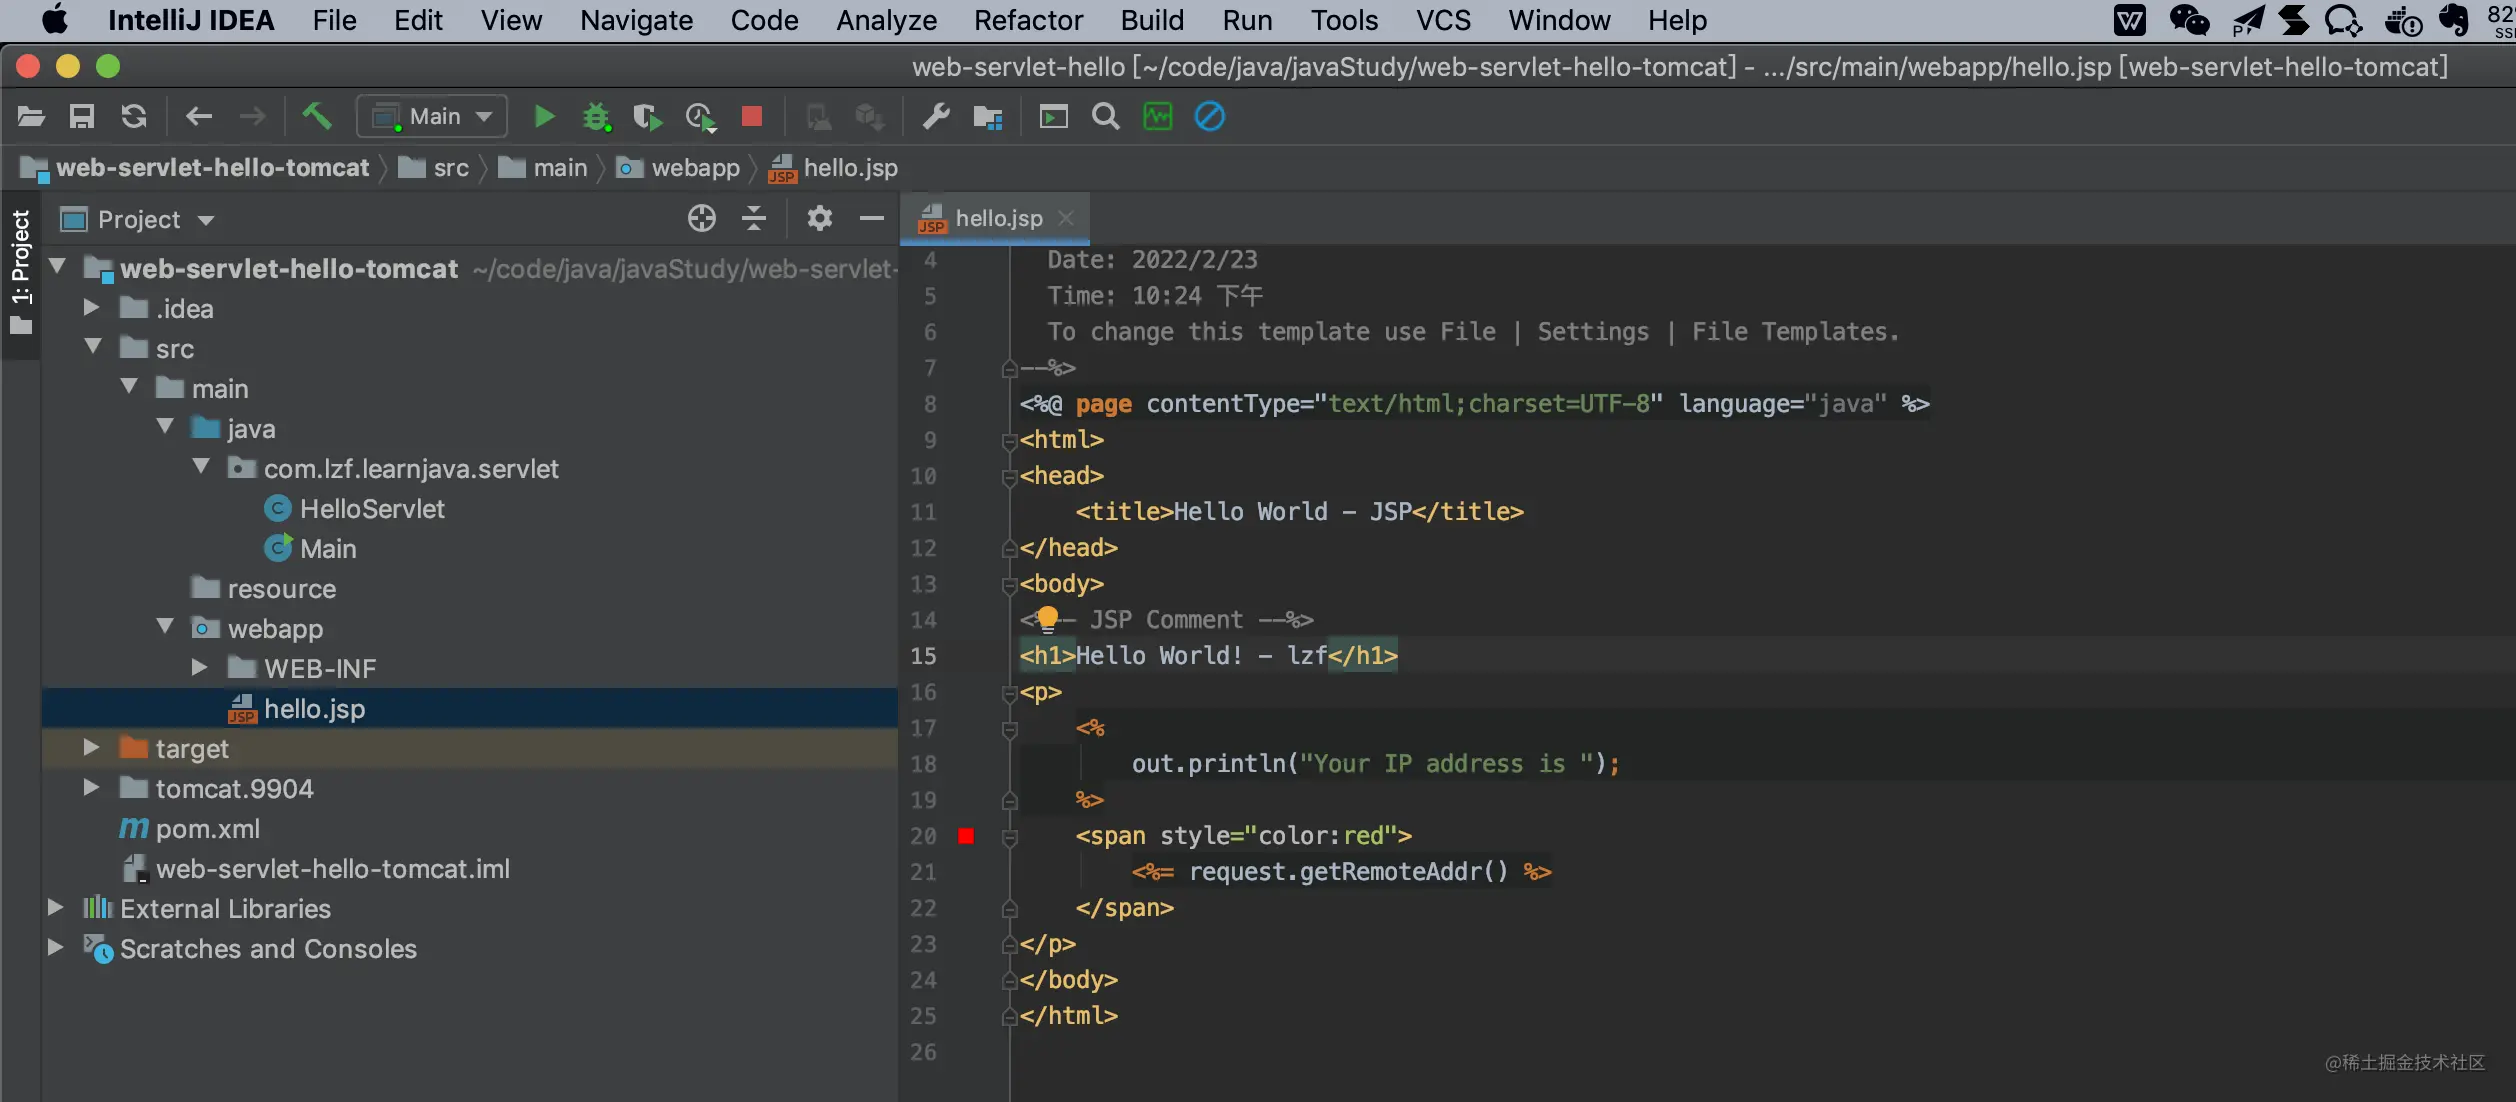The width and height of the screenshot is (2516, 1102).
Task: Click the Open folder toolbar icon
Action: [31, 117]
